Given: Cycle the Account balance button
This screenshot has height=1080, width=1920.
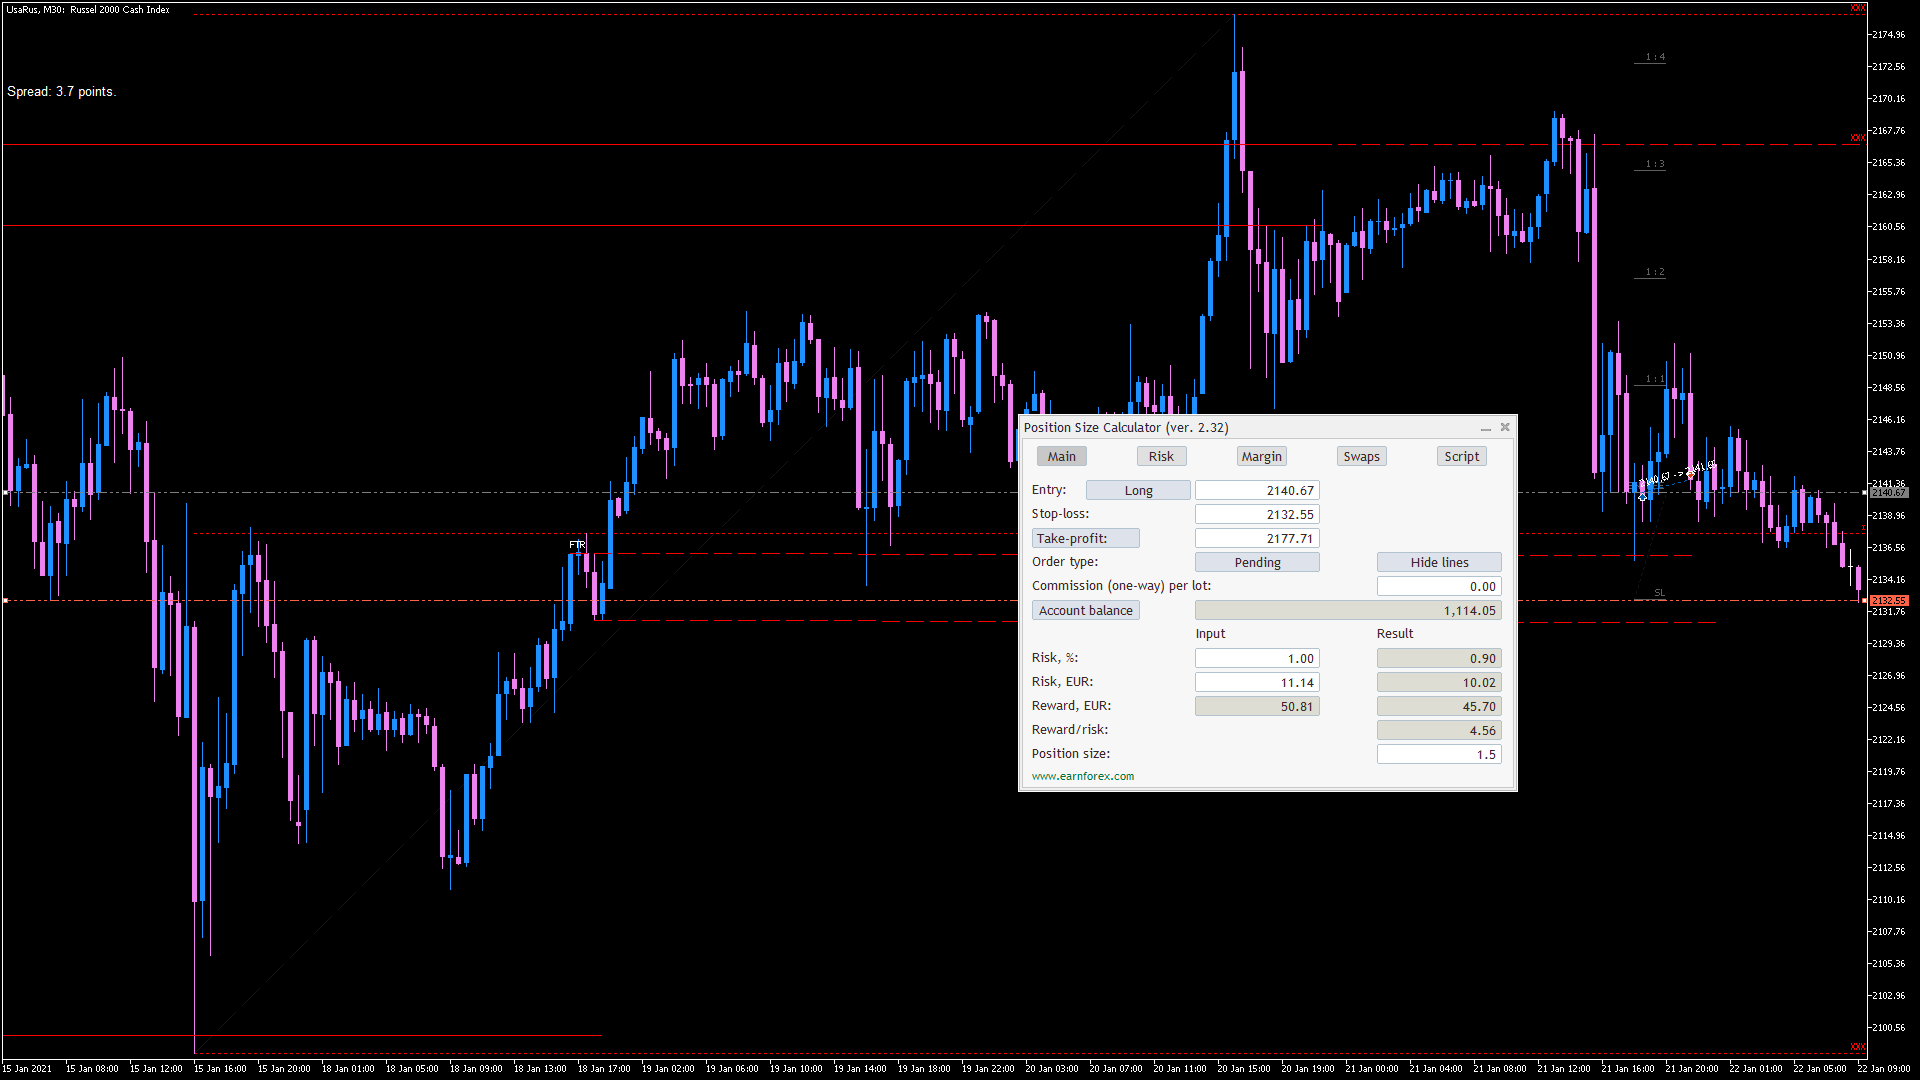Looking at the screenshot, I should tap(1085, 610).
